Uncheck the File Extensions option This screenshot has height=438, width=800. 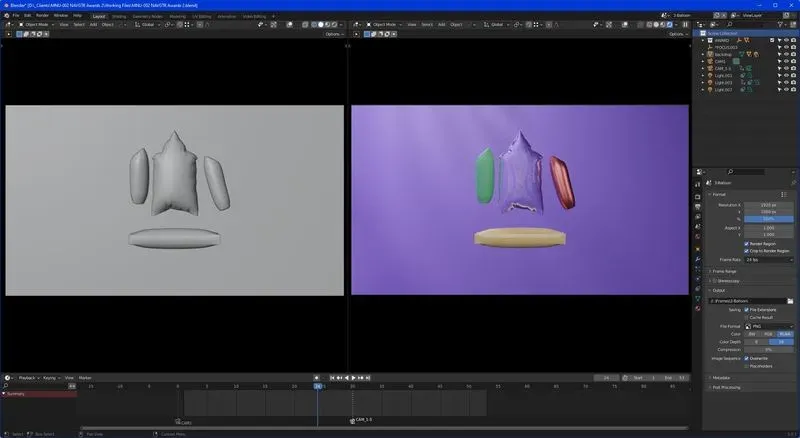pyautogui.click(x=746, y=309)
